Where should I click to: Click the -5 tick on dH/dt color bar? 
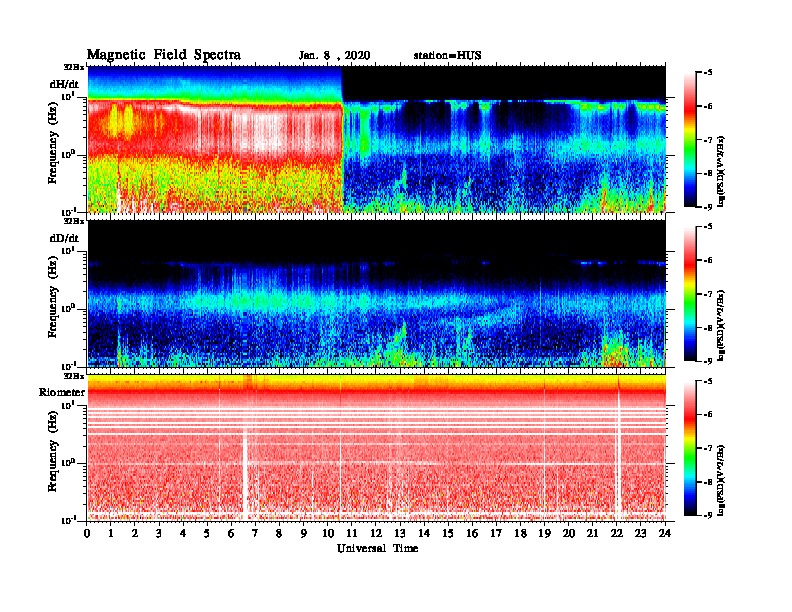(x=708, y=73)
